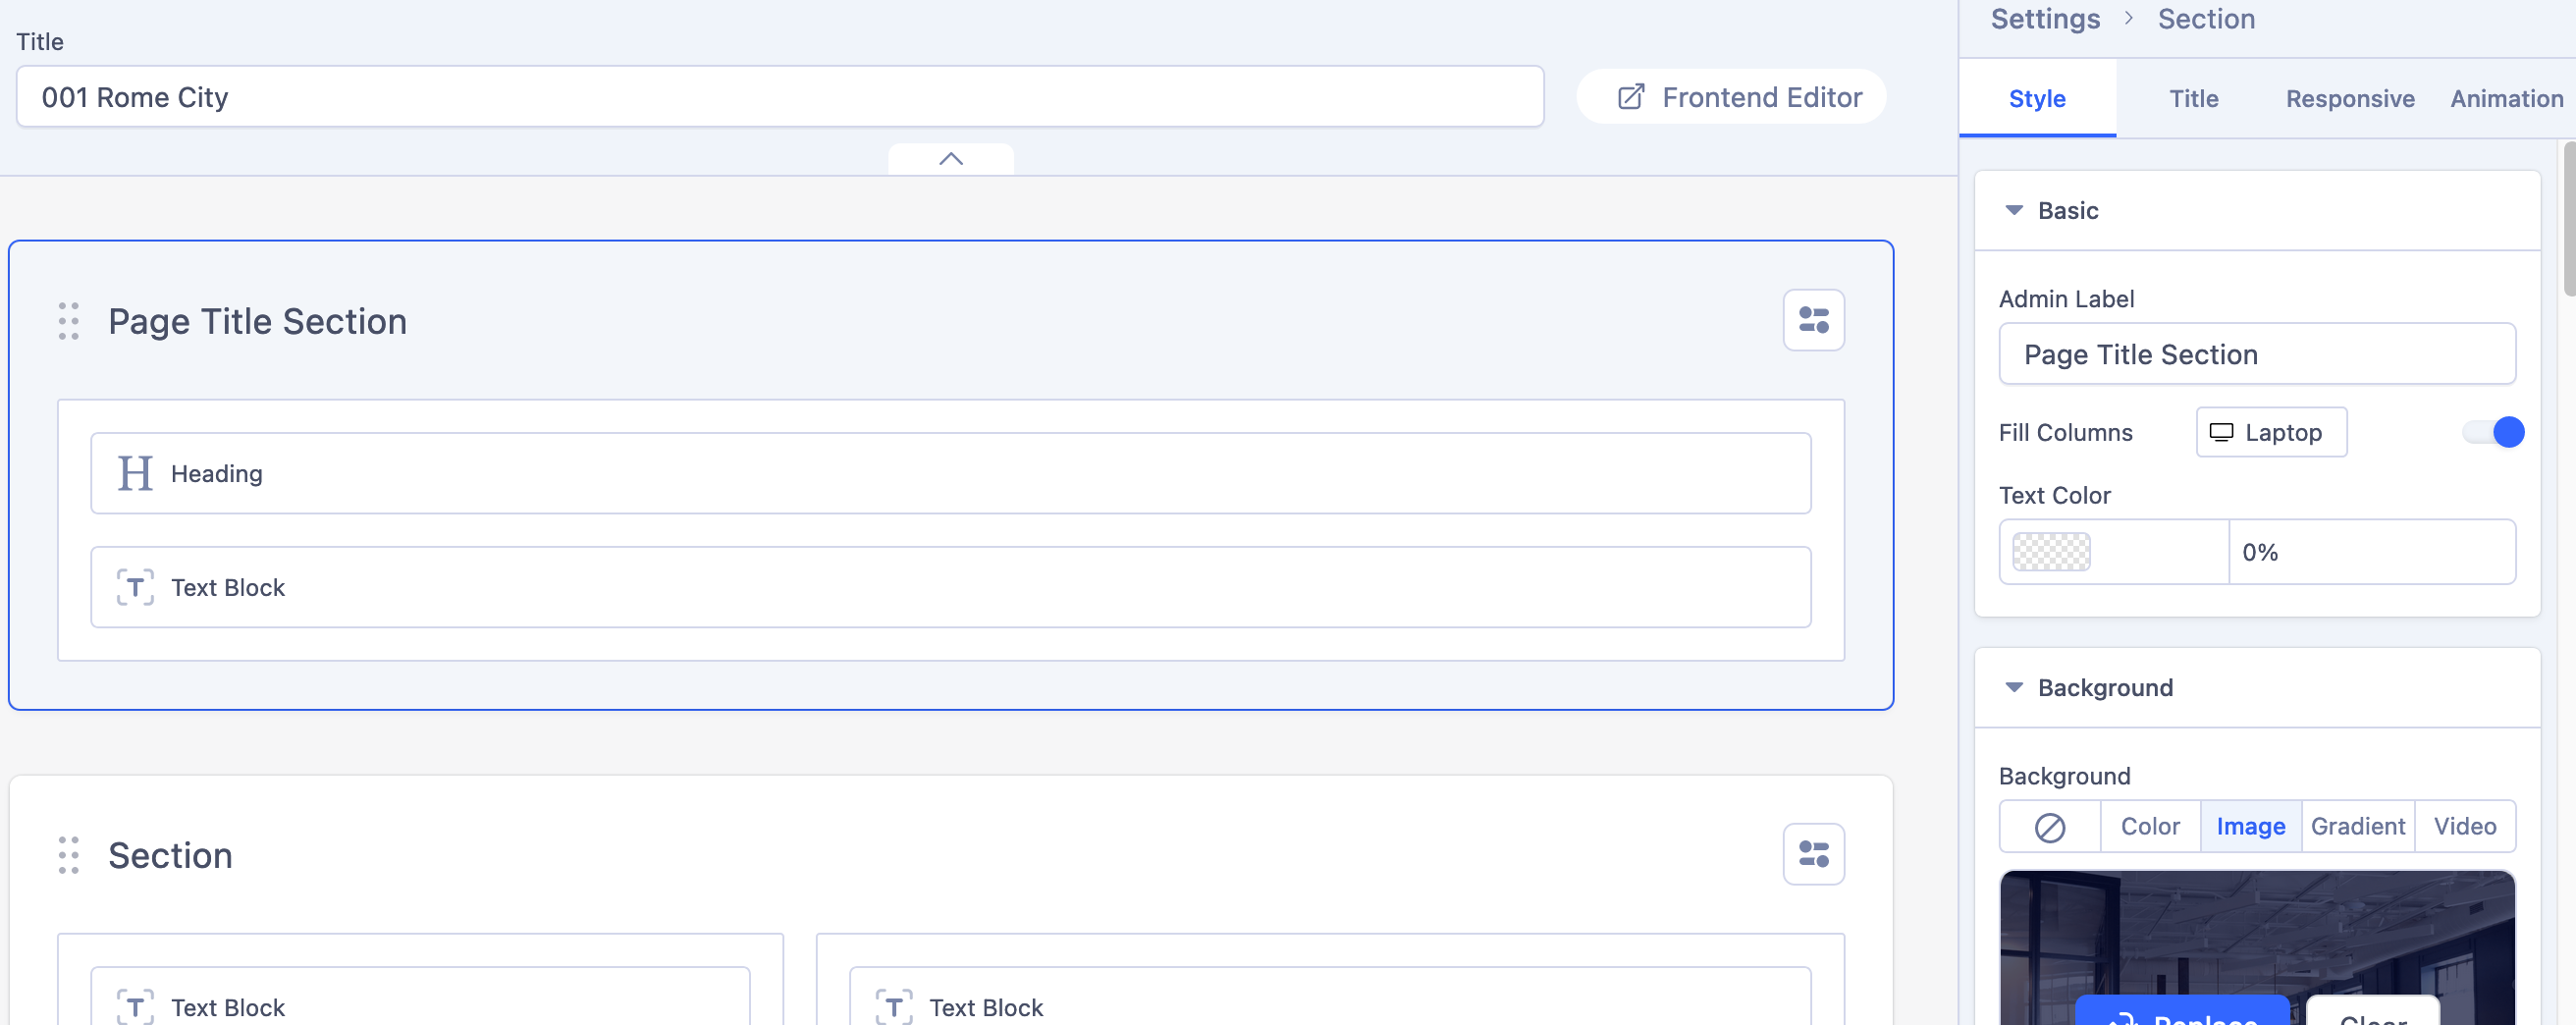Collapse the Basic settings group

pyautogui.click(x=2015, y=210)
